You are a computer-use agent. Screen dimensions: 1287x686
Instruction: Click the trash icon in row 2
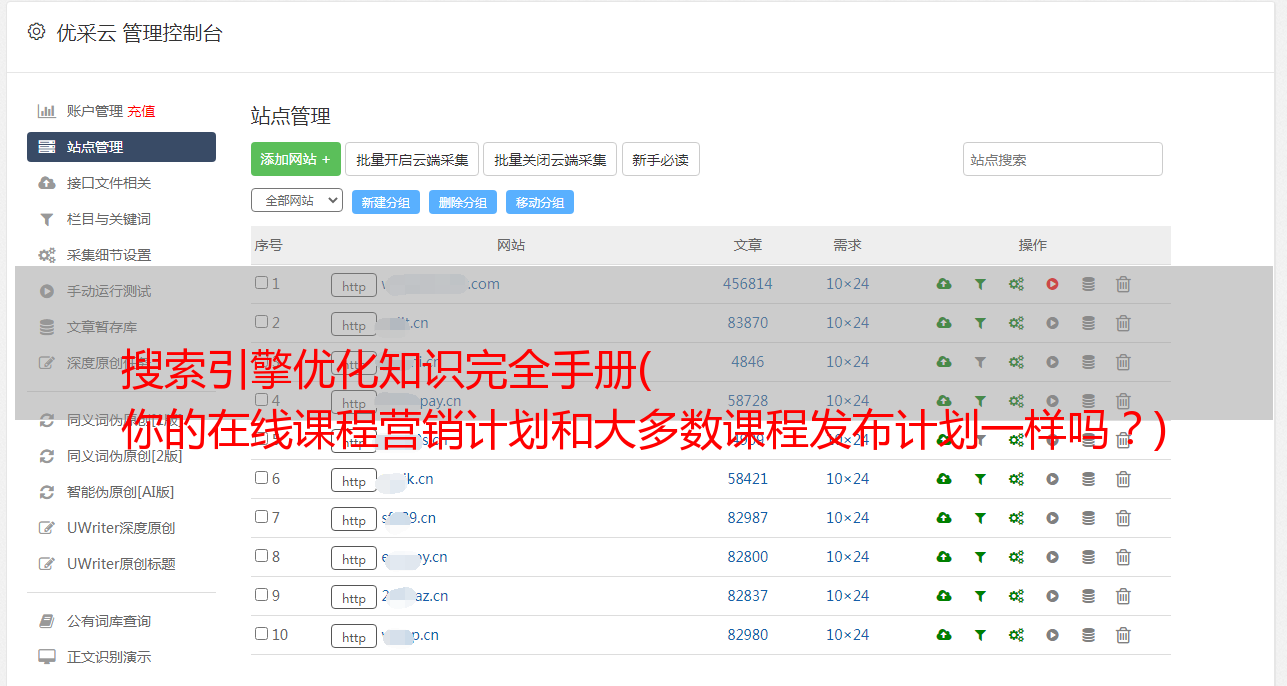click(1123, 323)
